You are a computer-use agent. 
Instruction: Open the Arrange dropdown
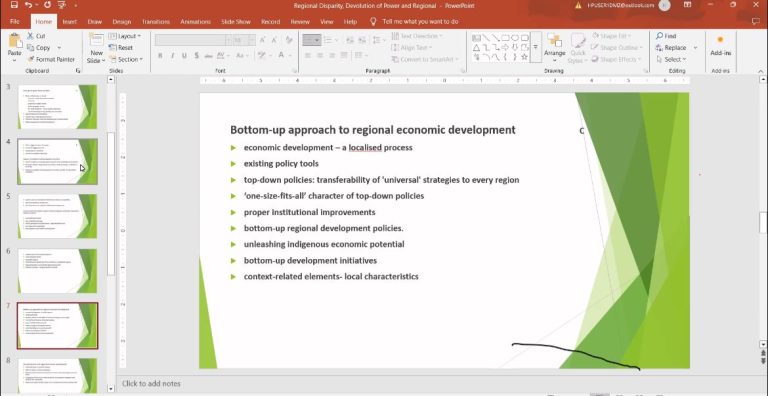coord(554,48)
